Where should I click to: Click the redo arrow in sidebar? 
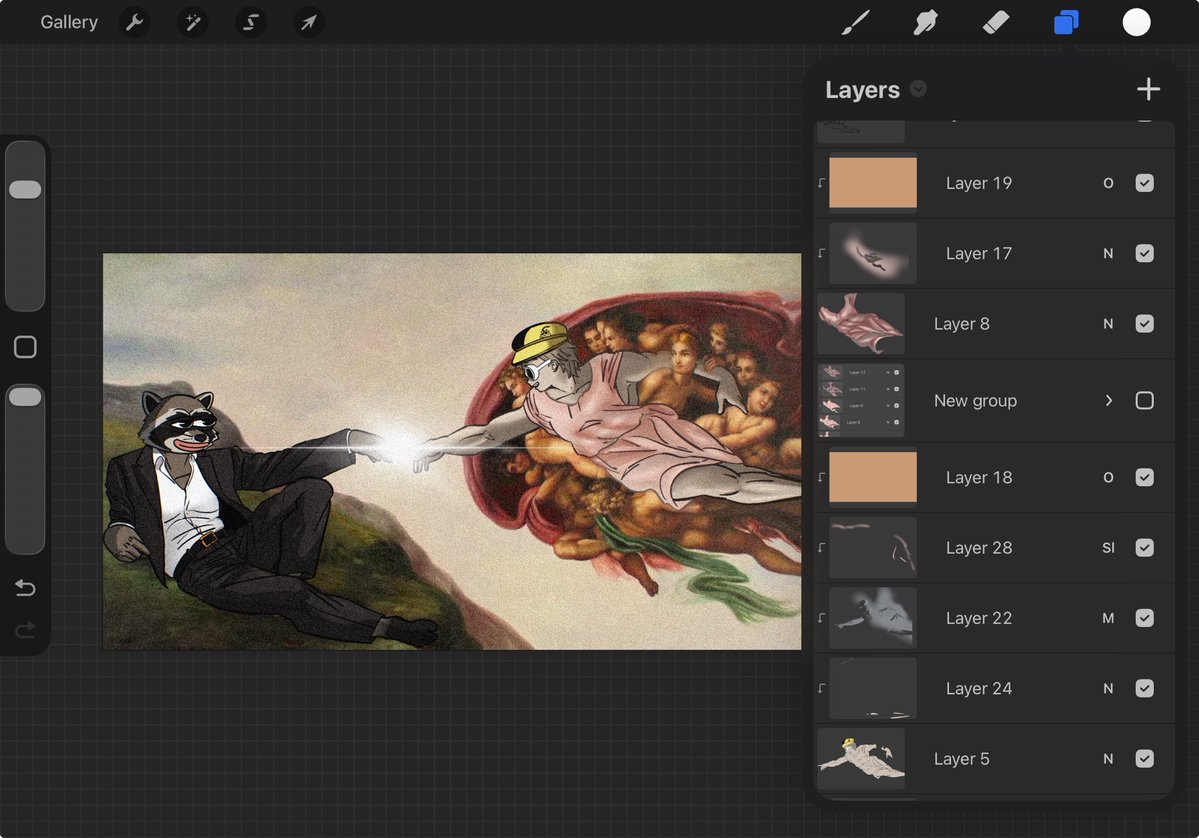[x=25, y=629]
